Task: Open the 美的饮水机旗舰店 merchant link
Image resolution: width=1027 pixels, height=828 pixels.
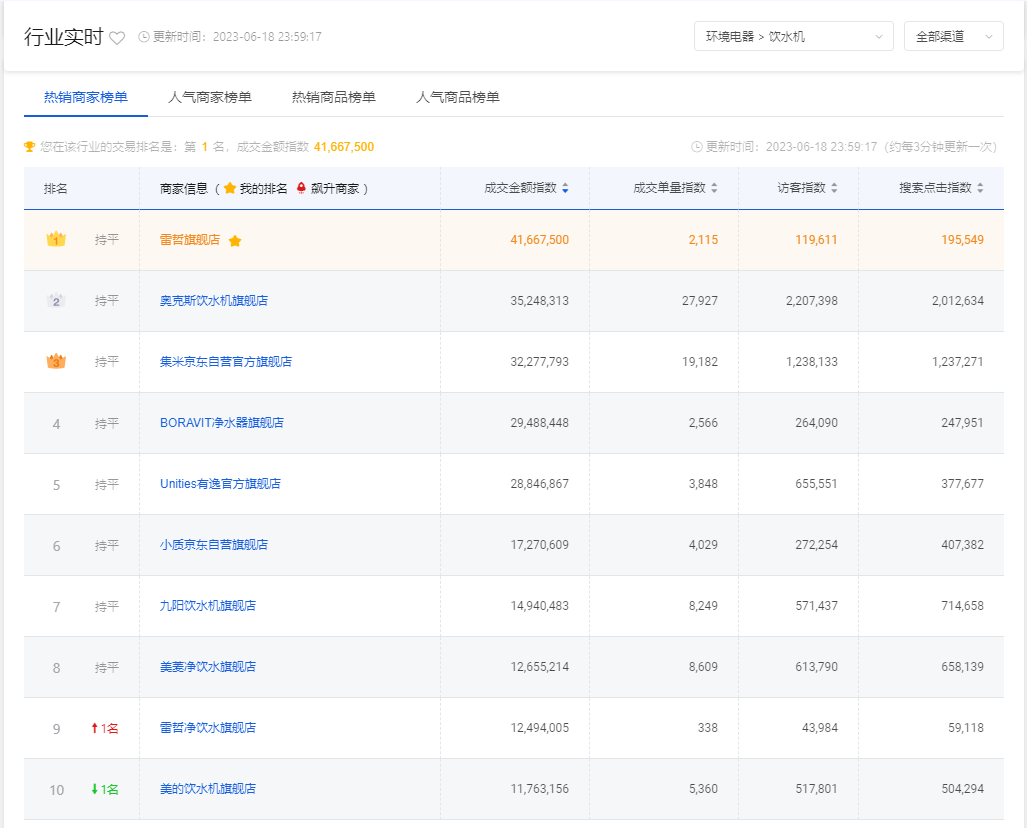Action: 208,789
